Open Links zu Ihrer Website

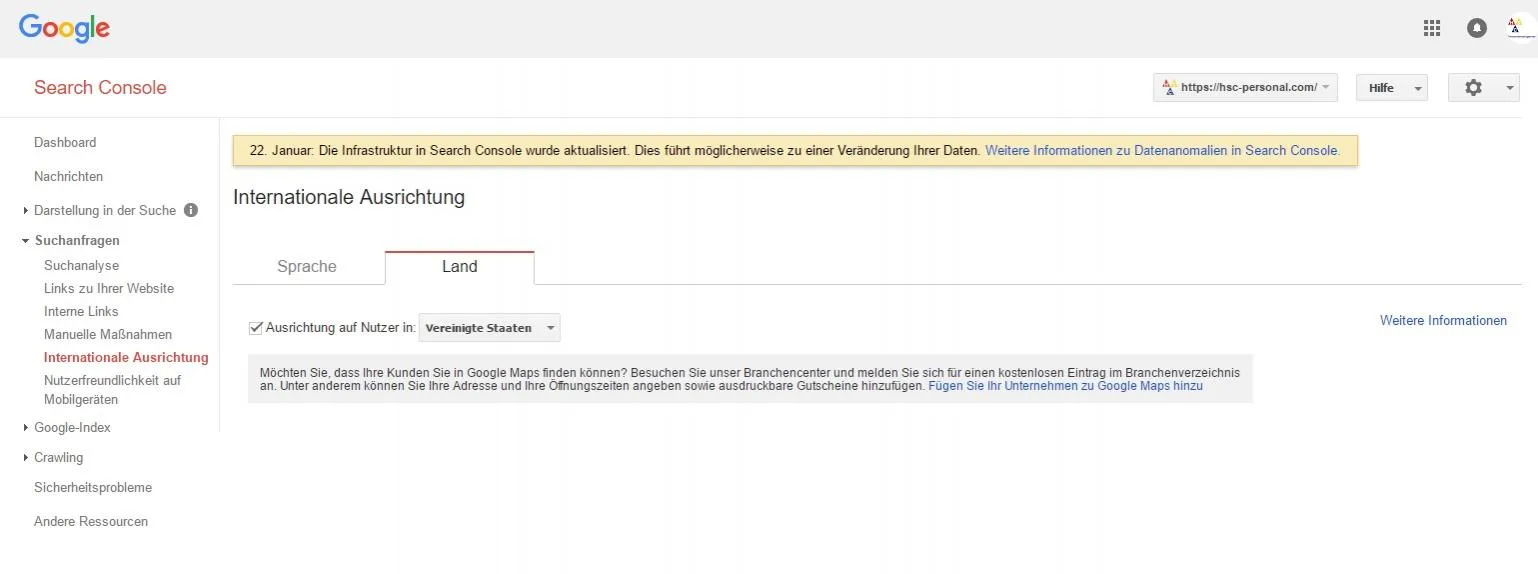click(109, 288)
